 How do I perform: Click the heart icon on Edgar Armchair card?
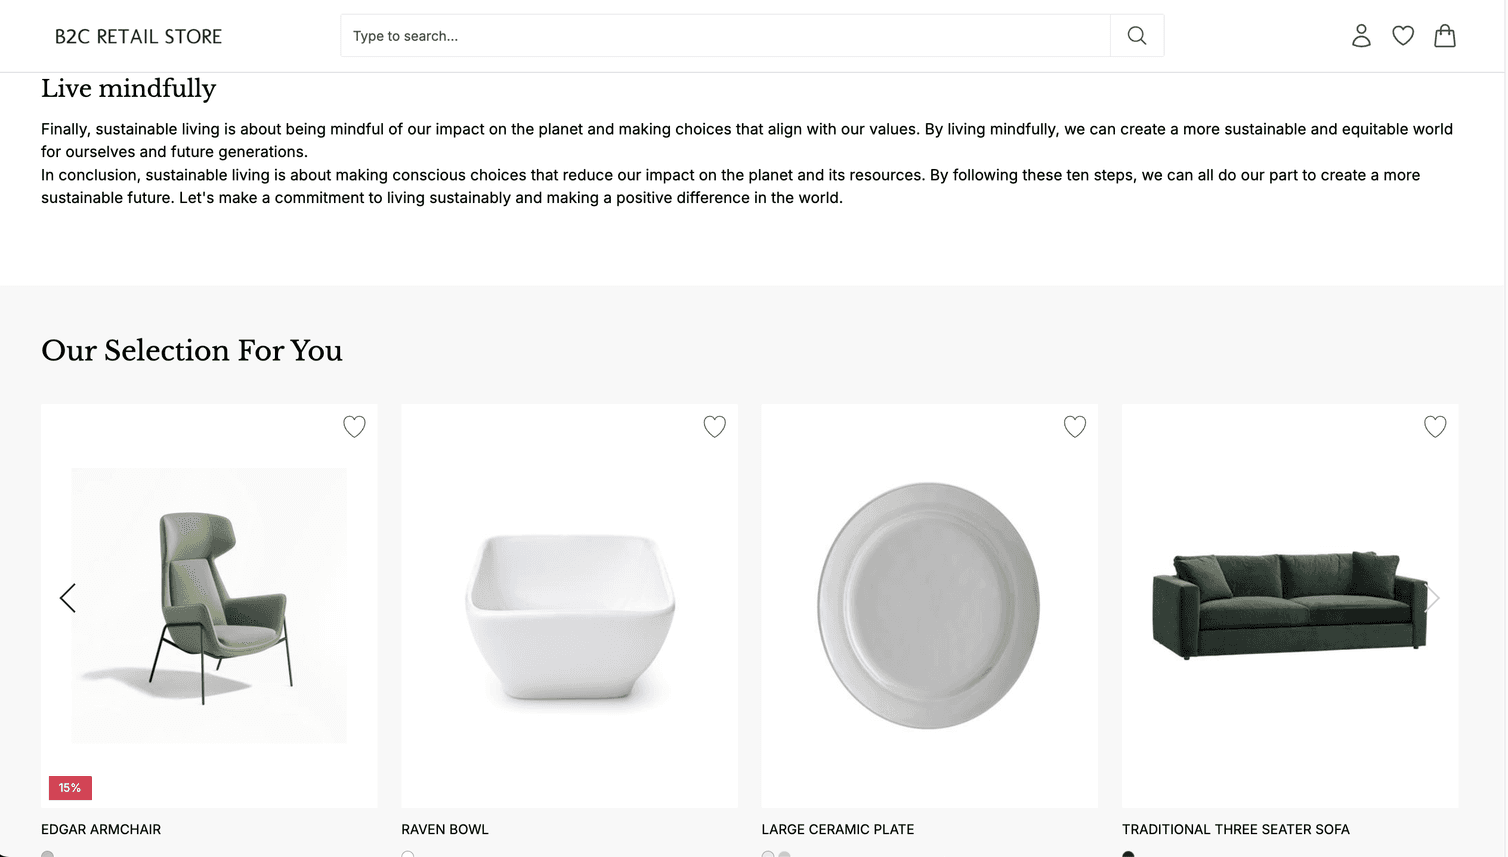pos(354,426)
